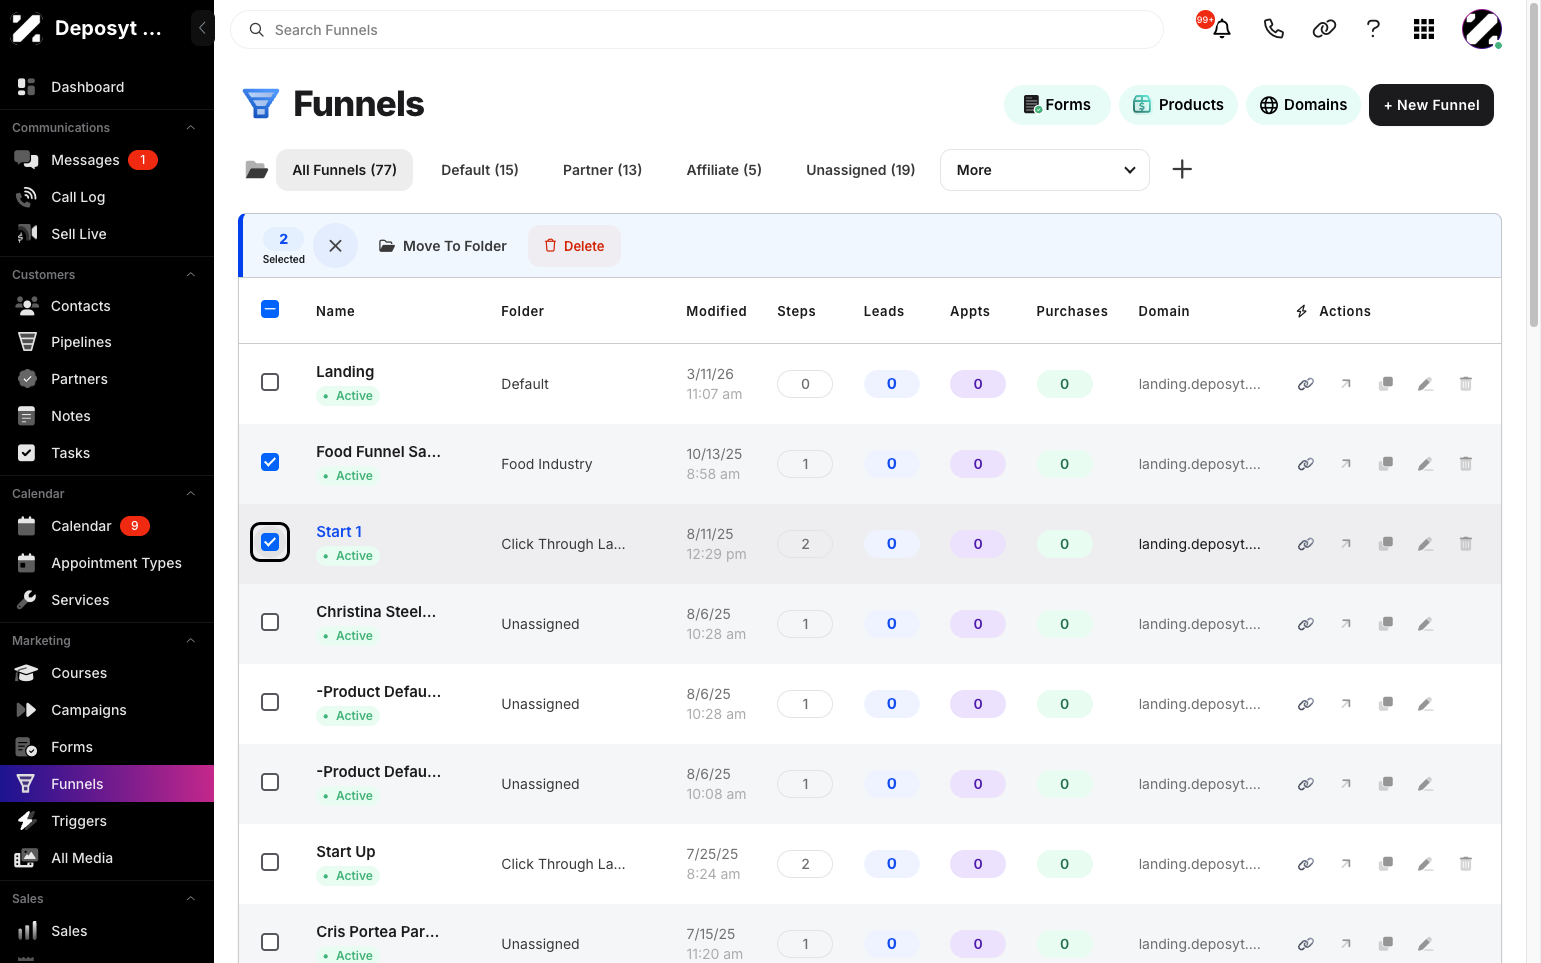Screen dimensions: 1541x963
Task: Click the + New Funnel button
Action: [1431, 105]
